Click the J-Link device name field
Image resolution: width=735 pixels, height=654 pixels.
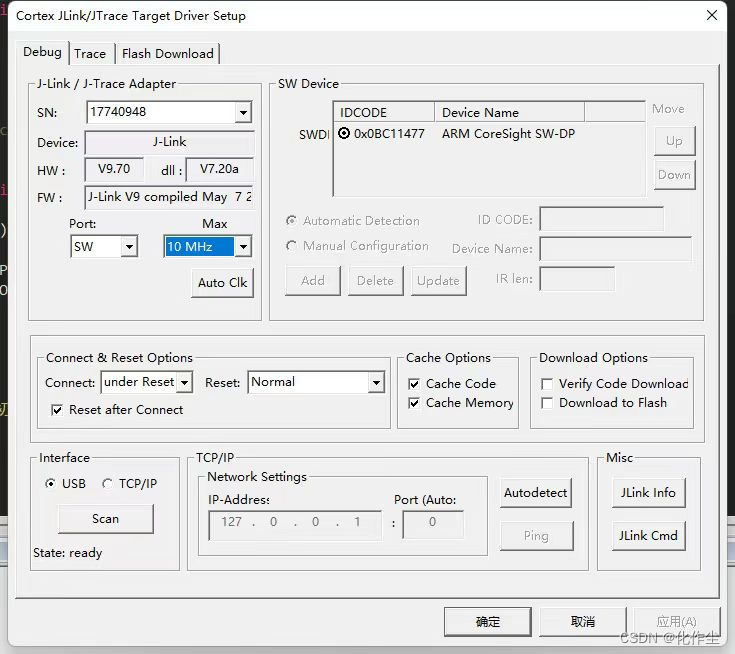[x=169, y=142]
